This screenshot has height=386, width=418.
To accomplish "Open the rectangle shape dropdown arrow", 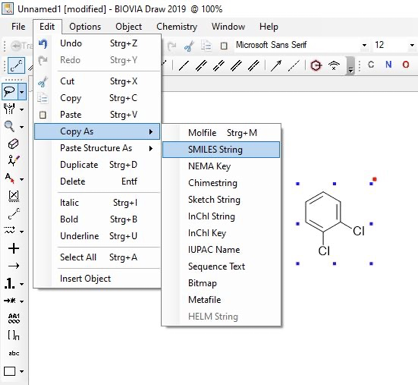I will tap(22, 371).
